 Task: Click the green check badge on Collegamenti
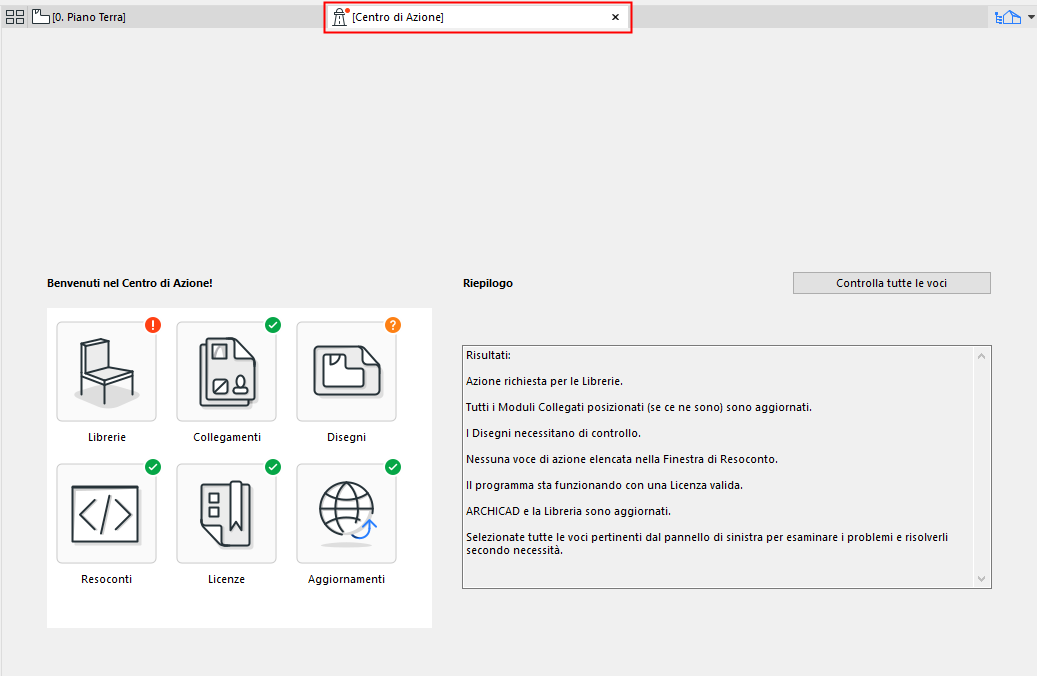click(273, 325)
